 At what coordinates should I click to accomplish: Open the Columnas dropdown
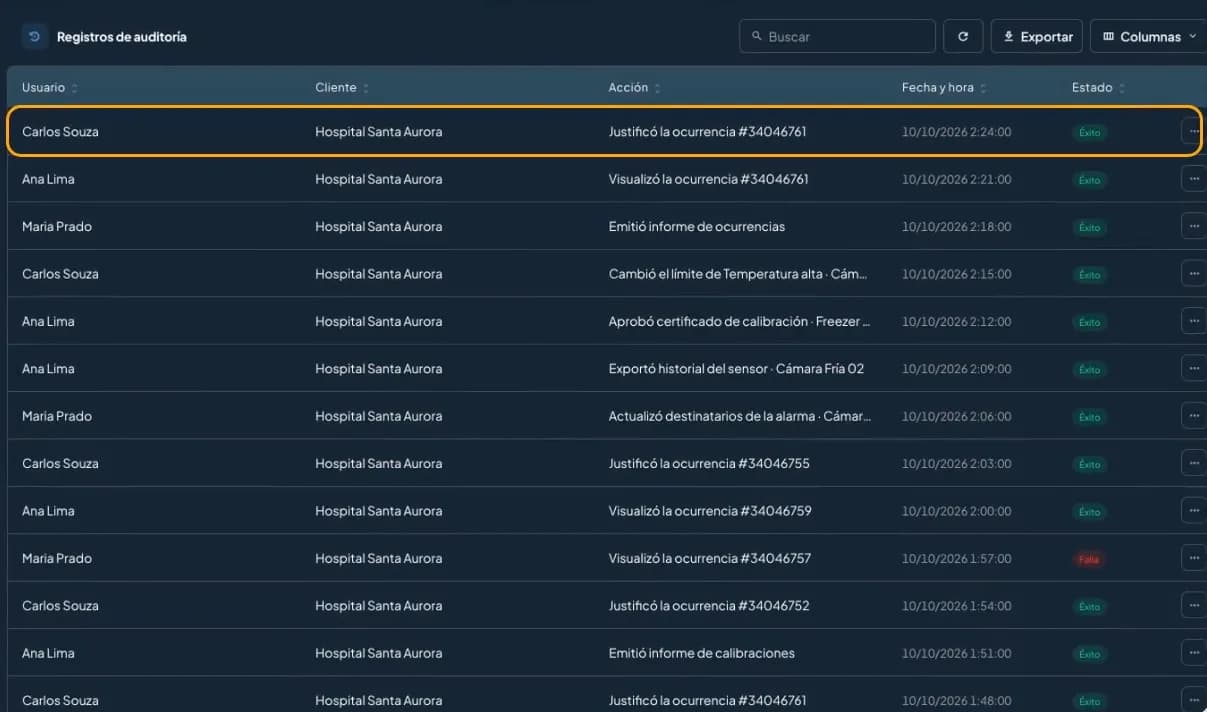point(1148,37)
